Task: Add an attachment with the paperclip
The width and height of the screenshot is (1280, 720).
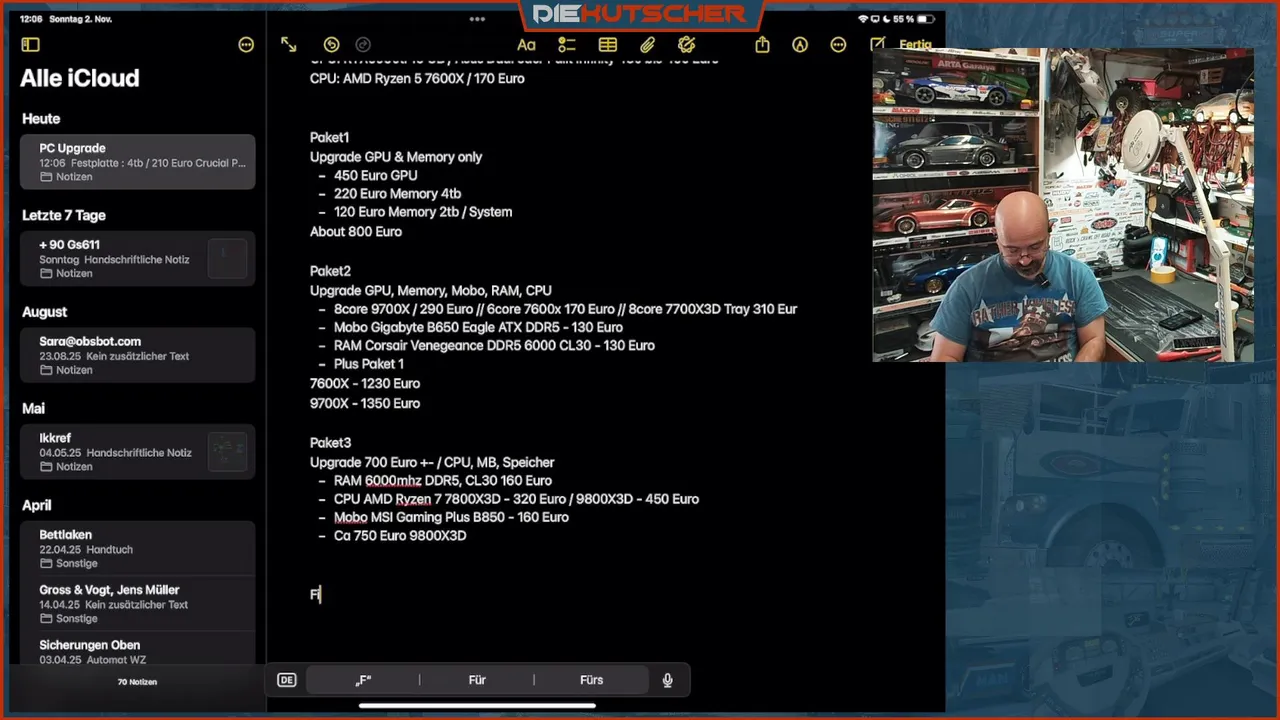Action: (x=647, y=45)
